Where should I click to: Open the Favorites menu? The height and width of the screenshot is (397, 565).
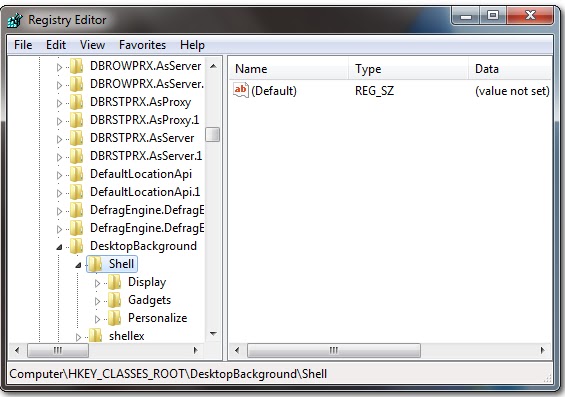pos(142,45)
